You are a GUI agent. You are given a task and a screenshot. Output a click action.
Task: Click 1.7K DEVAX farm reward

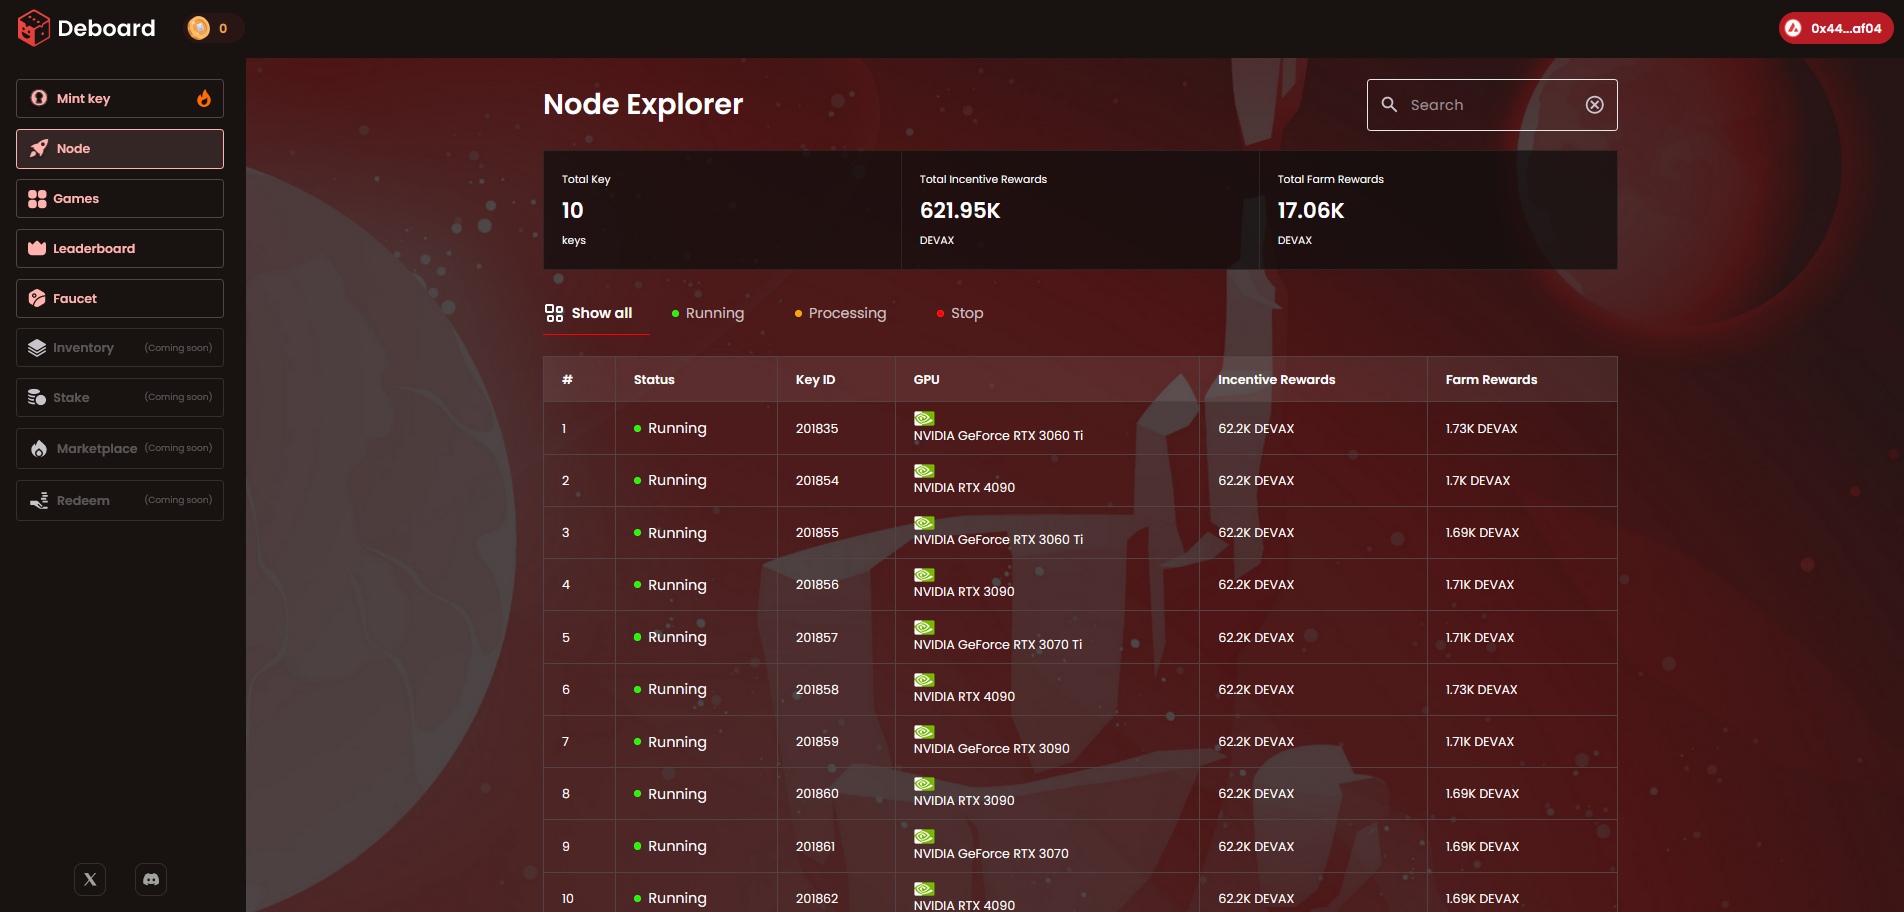tap(1477, 480)
